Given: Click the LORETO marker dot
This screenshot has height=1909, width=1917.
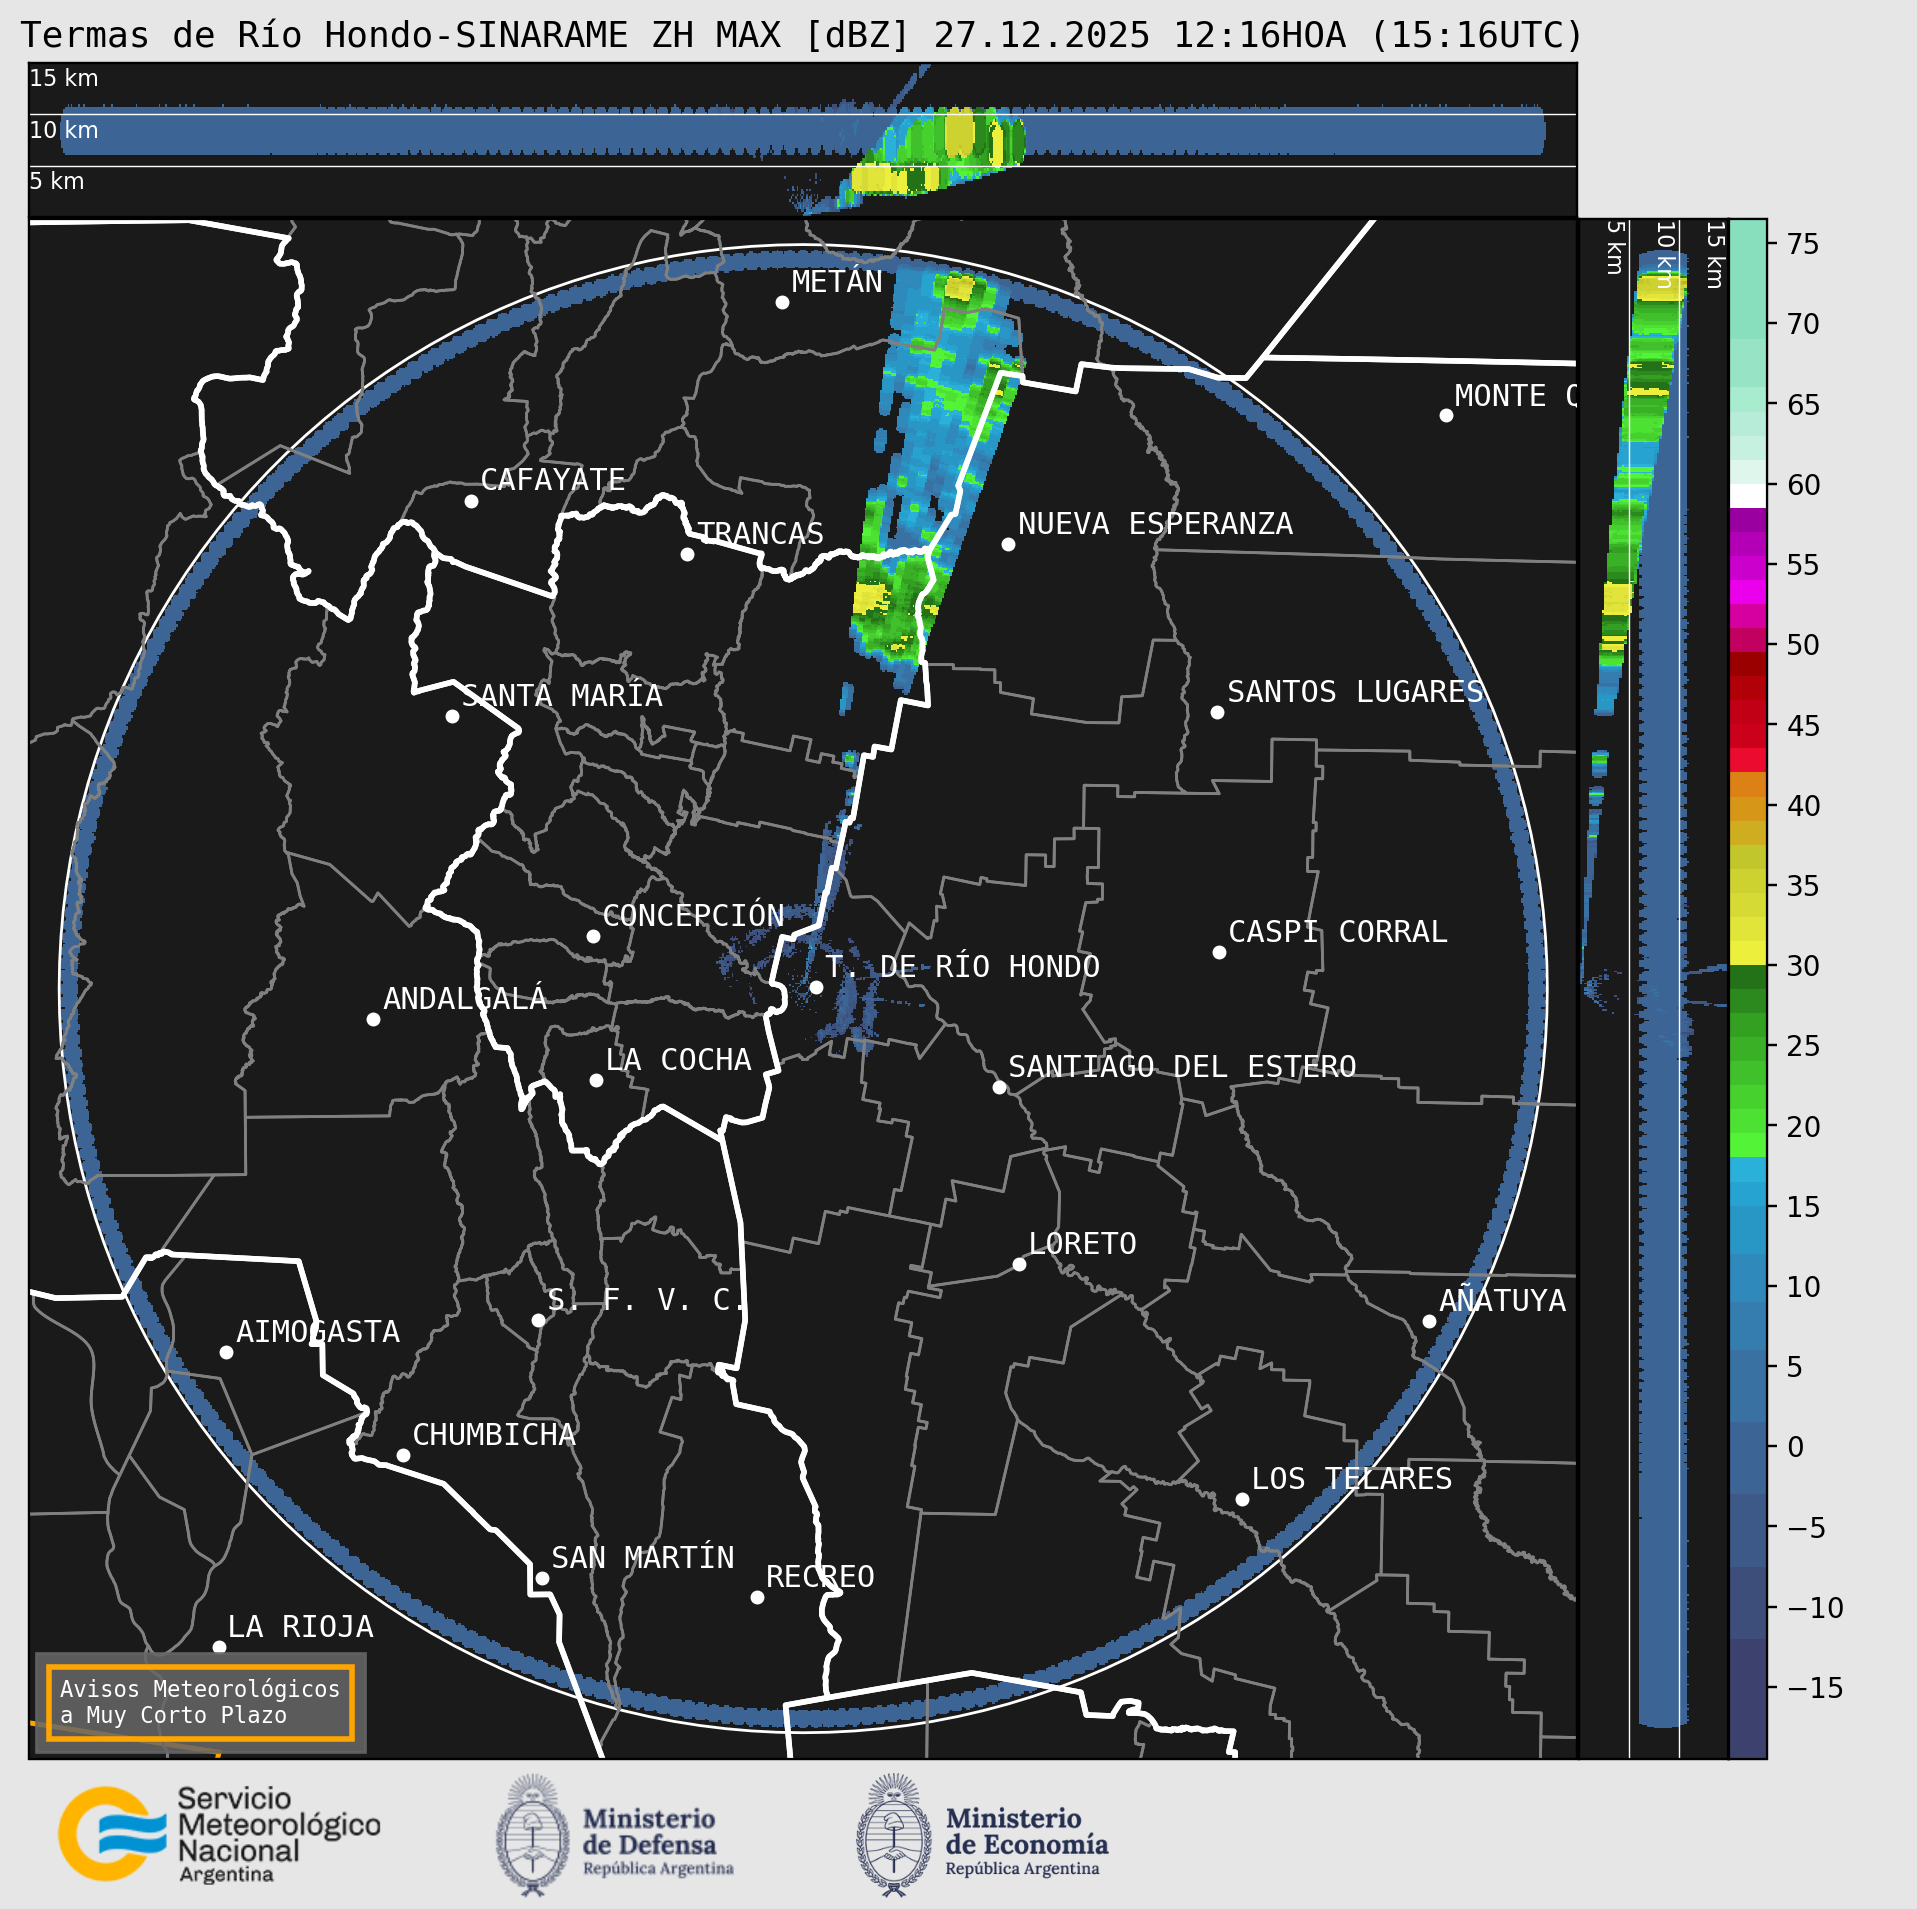Looking at the screenshot, I should click(1019, 1264).
